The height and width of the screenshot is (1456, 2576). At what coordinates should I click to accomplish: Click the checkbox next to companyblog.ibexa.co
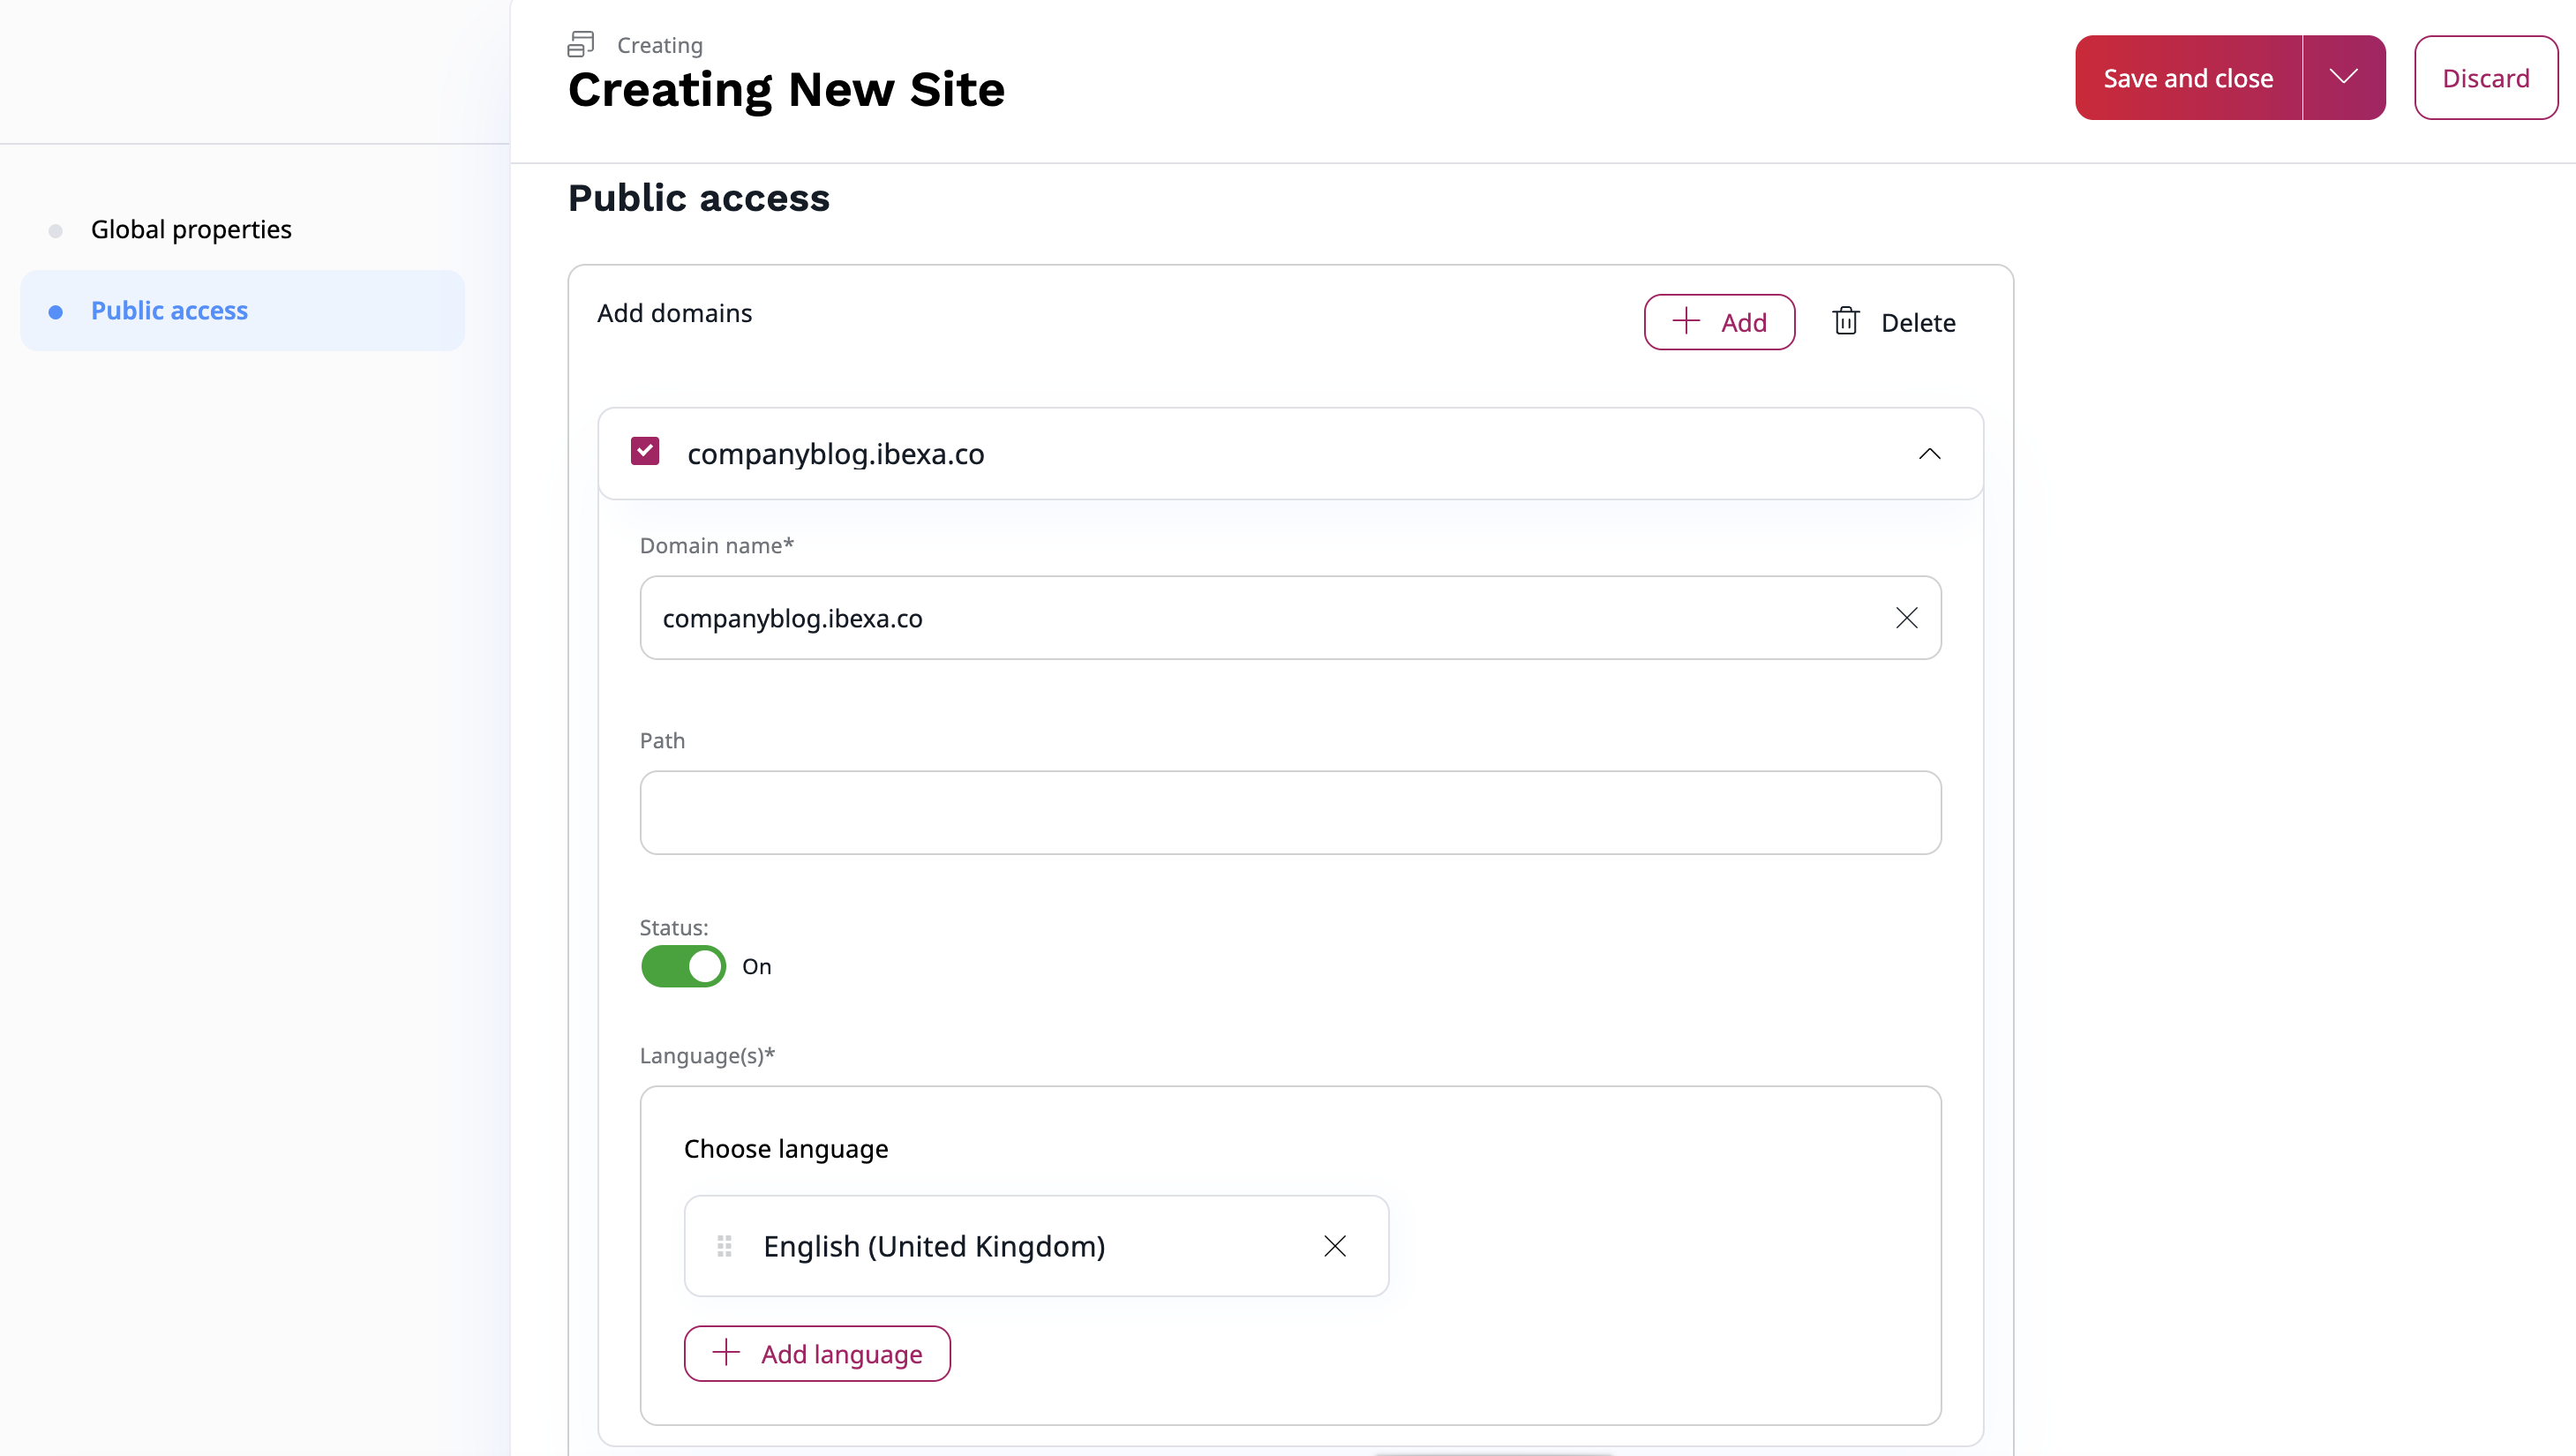tap(644, 453)
